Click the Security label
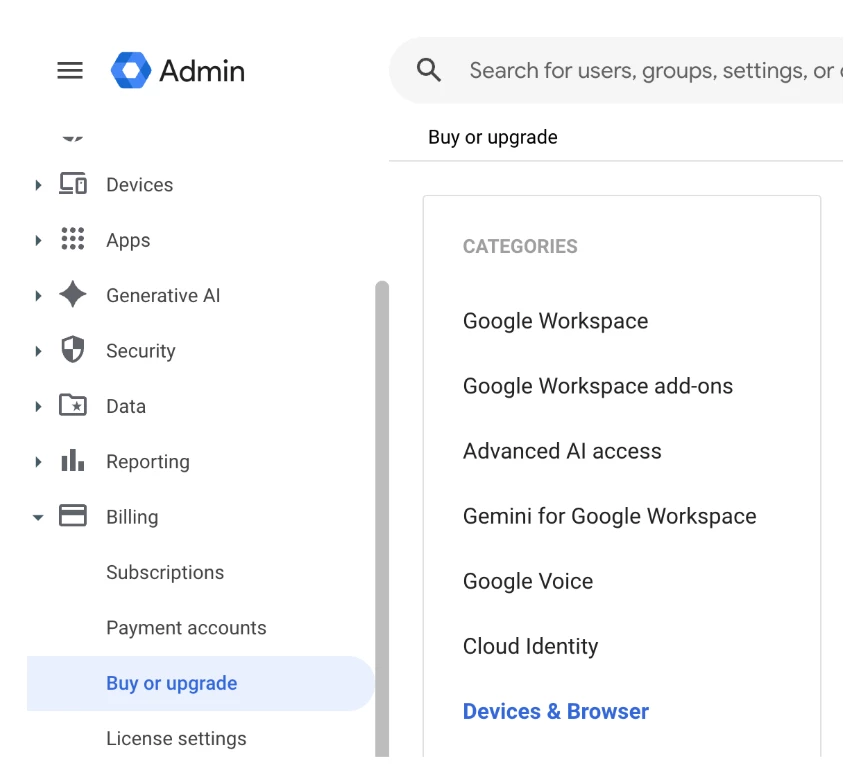Image resolution: width=862 pixels, height=784 pixels. pos(141,351)
